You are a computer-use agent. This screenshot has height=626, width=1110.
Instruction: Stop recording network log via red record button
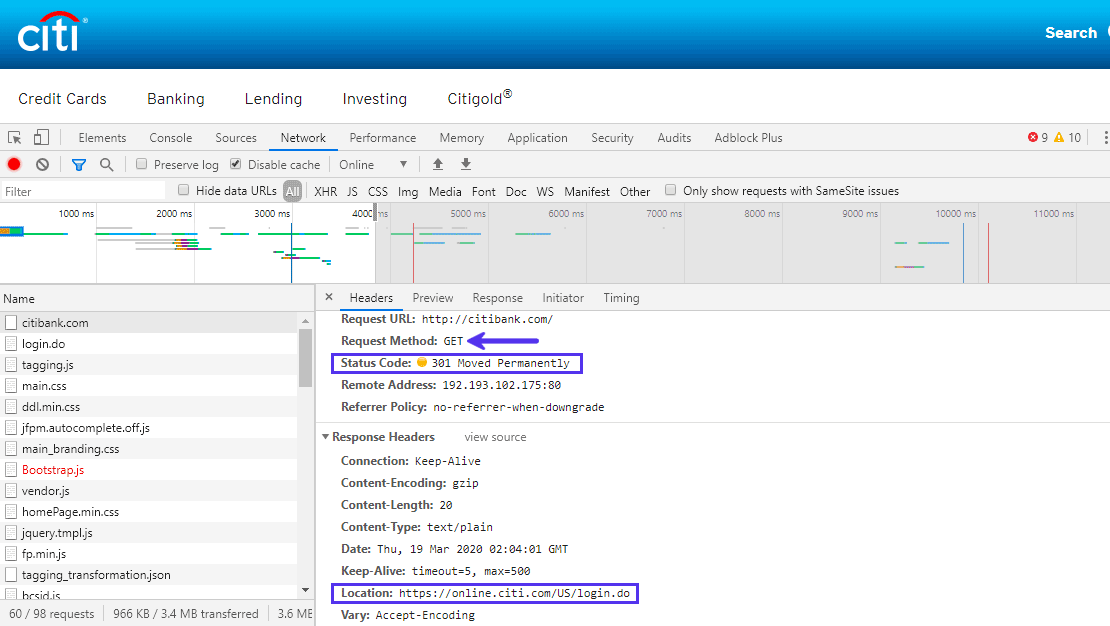[x=12, y=164]
